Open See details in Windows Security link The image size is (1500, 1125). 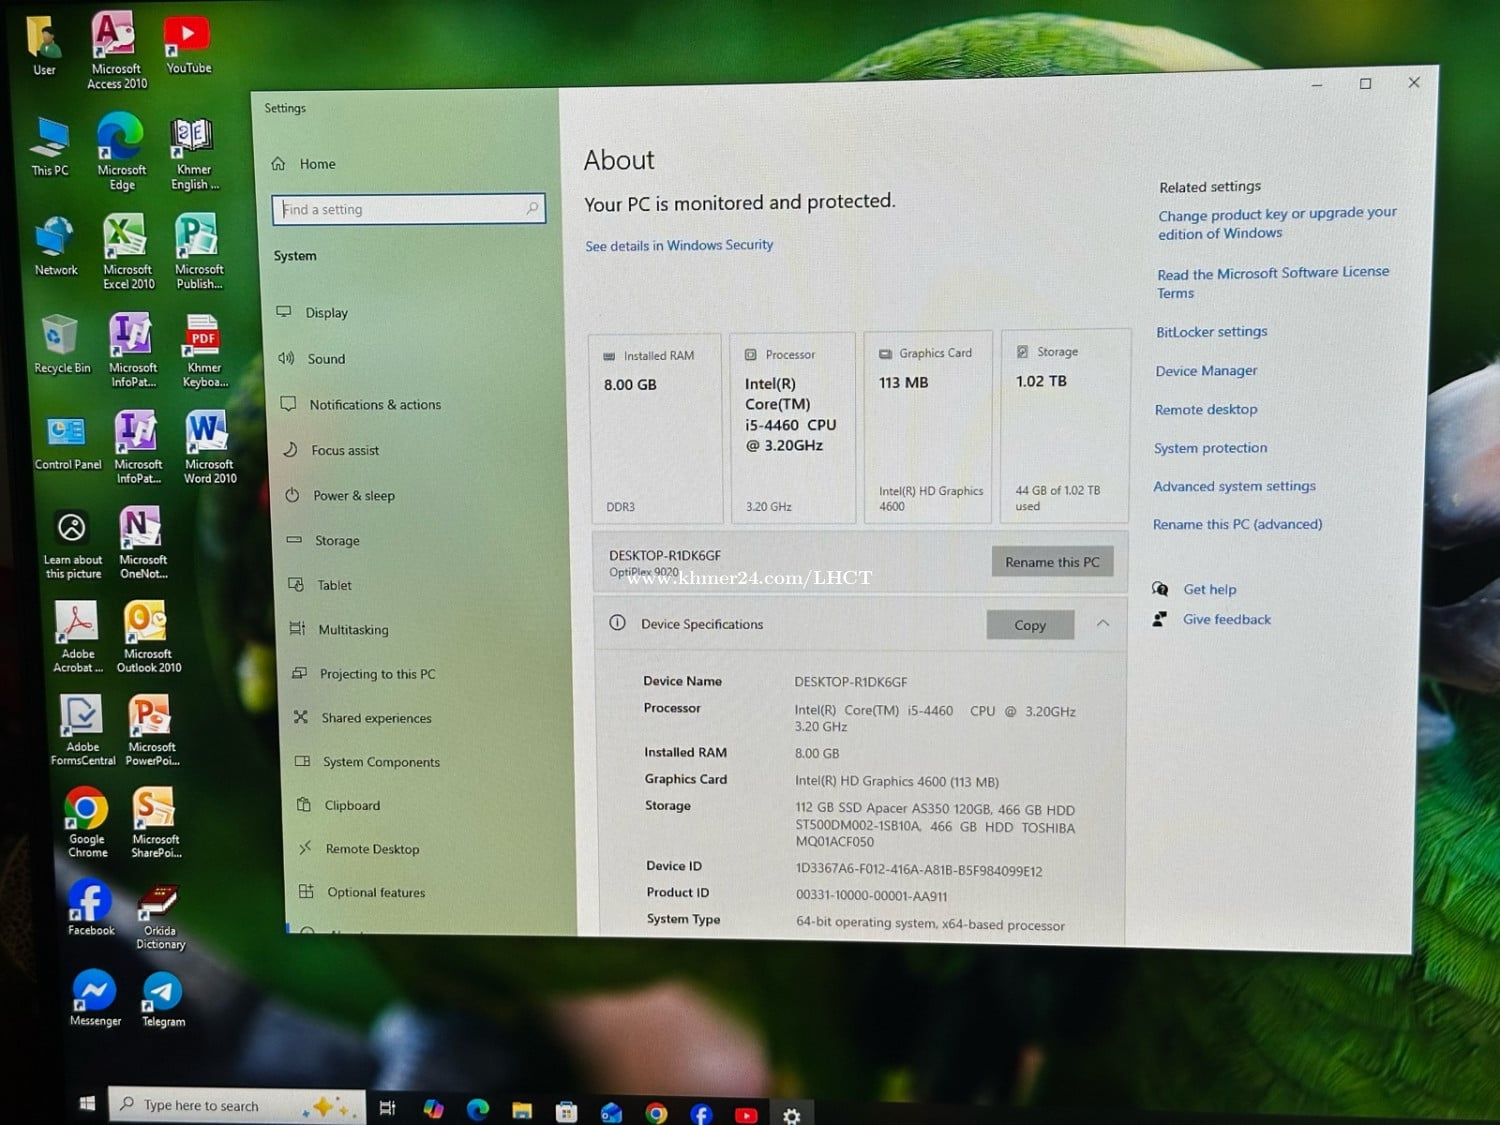point(679,246)
